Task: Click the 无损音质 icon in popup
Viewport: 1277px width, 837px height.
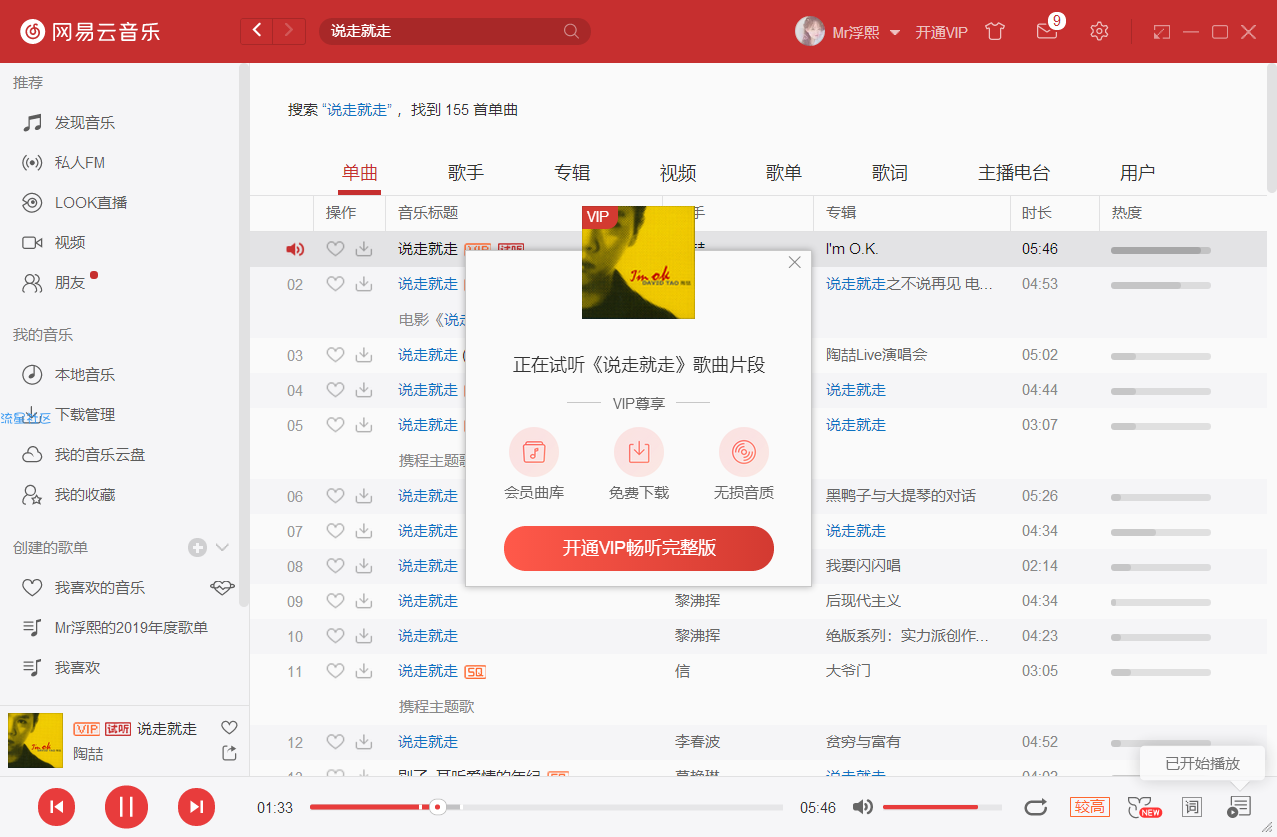Action: tap(744, 452)
